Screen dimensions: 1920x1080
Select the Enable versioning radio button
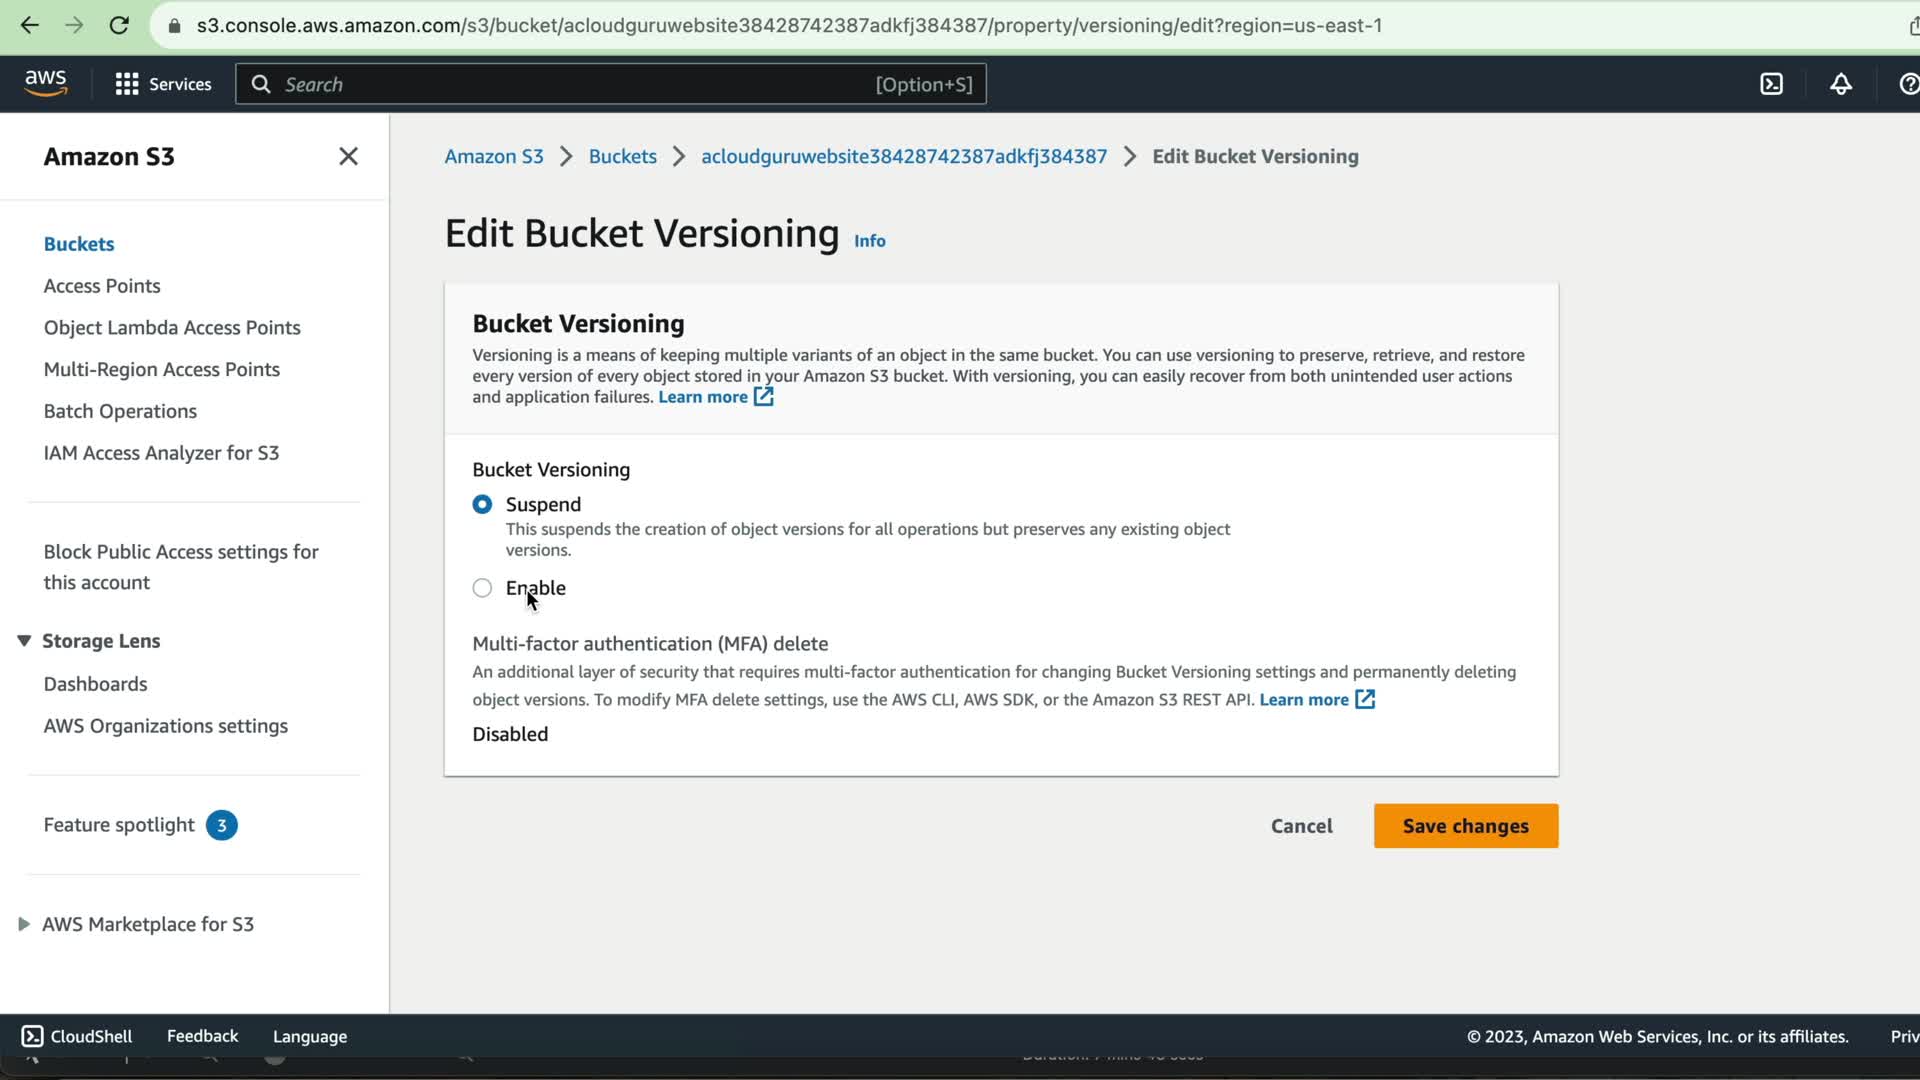pos(482,588)
